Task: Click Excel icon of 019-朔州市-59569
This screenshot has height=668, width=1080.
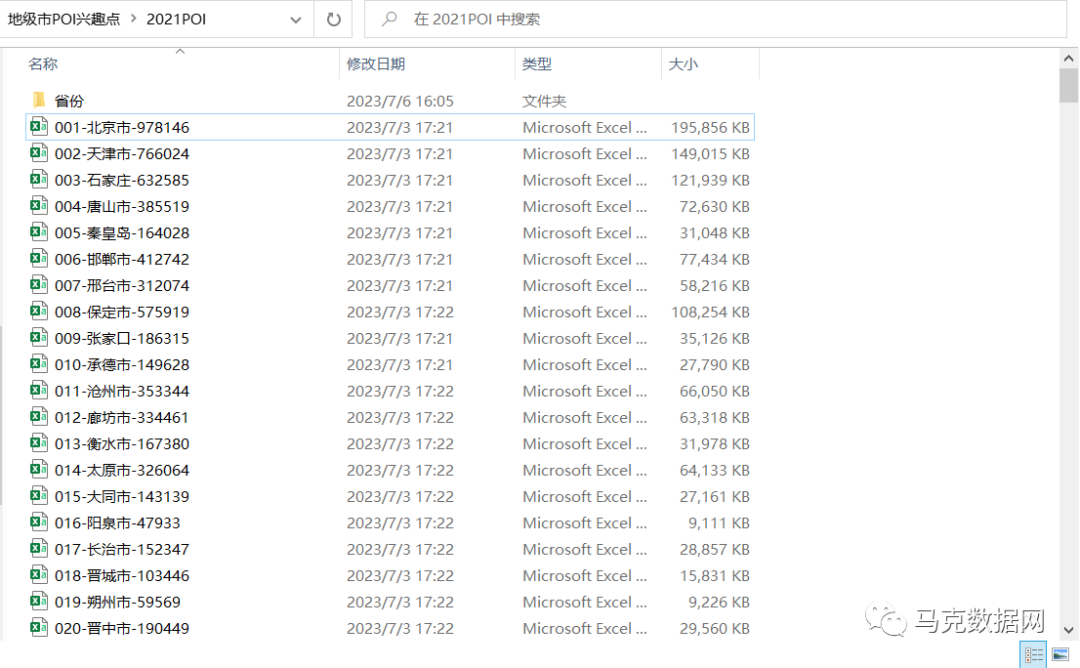Action: coord(39,602)
